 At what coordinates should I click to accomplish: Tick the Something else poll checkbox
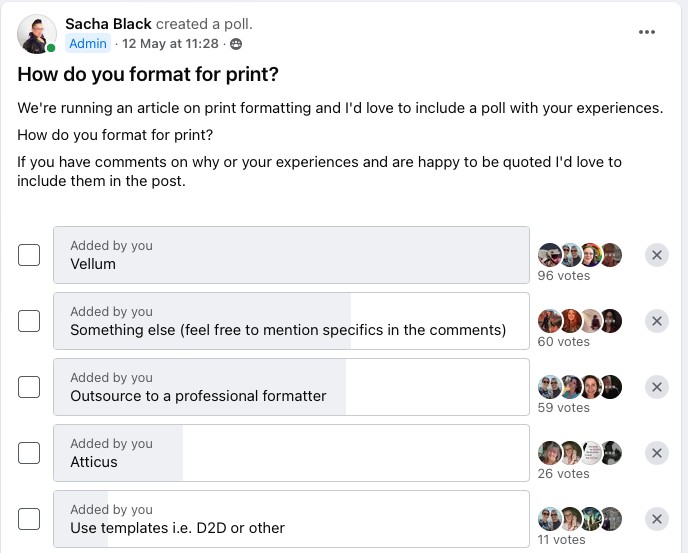pyautogui.click(x=30, y=321)
